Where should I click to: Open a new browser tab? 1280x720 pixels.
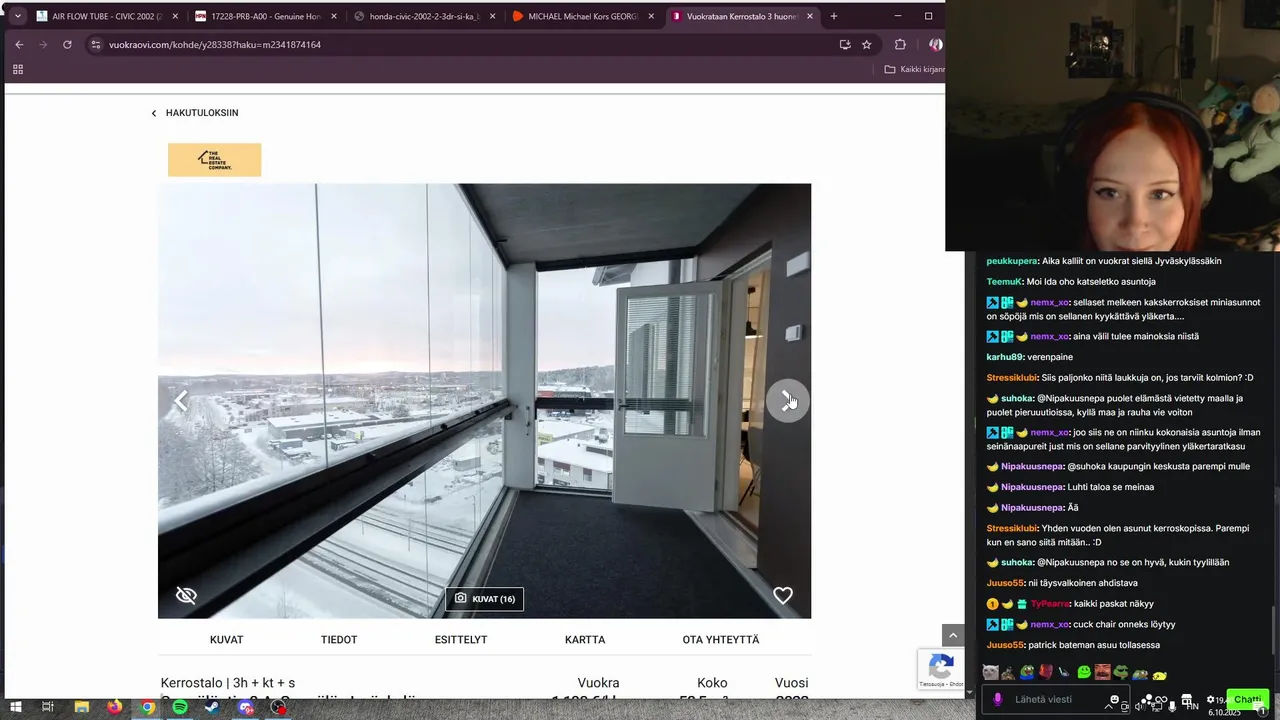[834, 16]
